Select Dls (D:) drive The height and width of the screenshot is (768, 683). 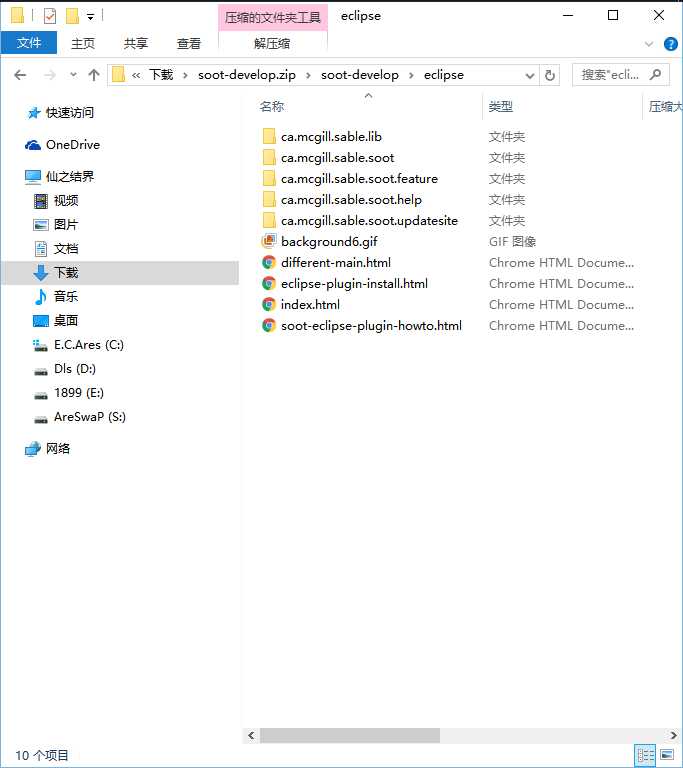pos(74,369)
